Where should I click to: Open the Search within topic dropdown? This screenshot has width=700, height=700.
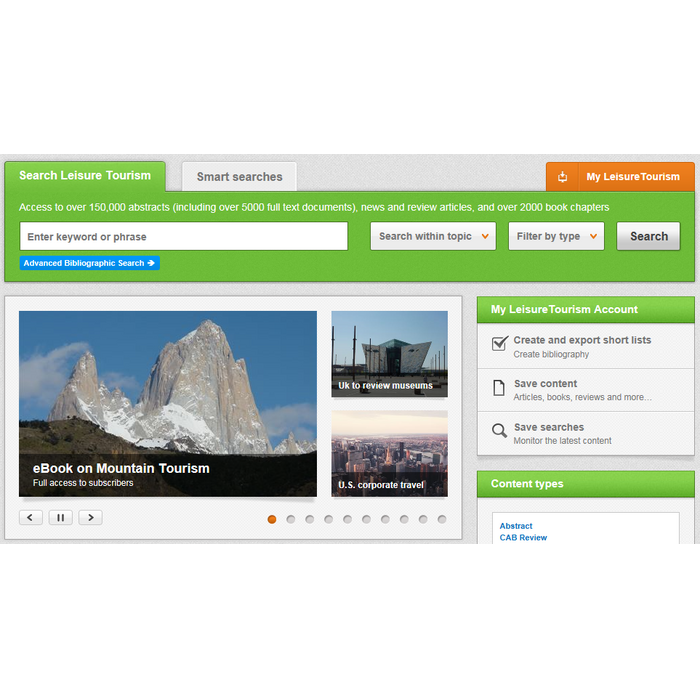[x=433, y=237]
